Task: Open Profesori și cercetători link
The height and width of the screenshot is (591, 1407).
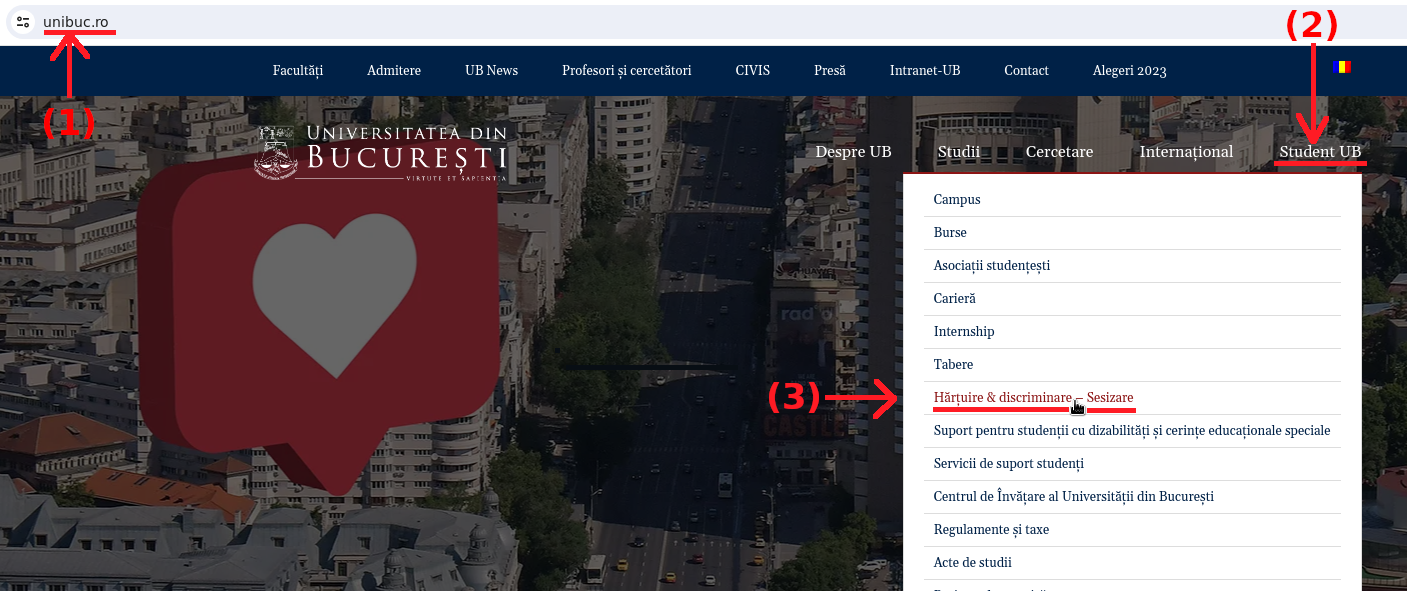Action: pyautogui.click(x=626, y=71)
